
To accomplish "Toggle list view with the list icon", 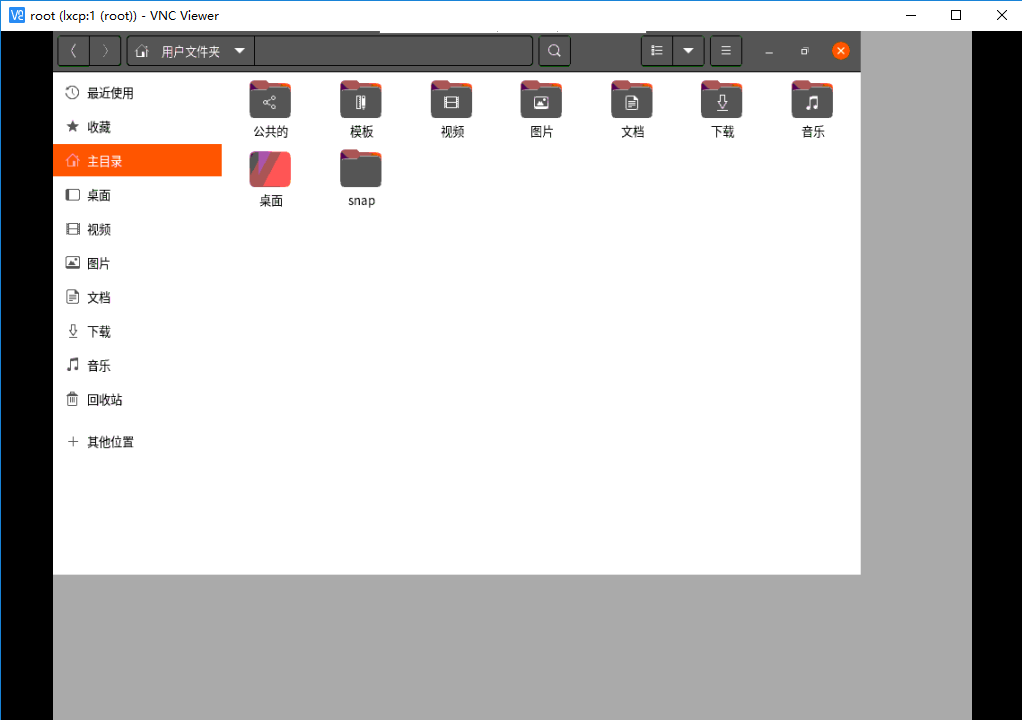I will pyautogui.click(x=657, y=51).
